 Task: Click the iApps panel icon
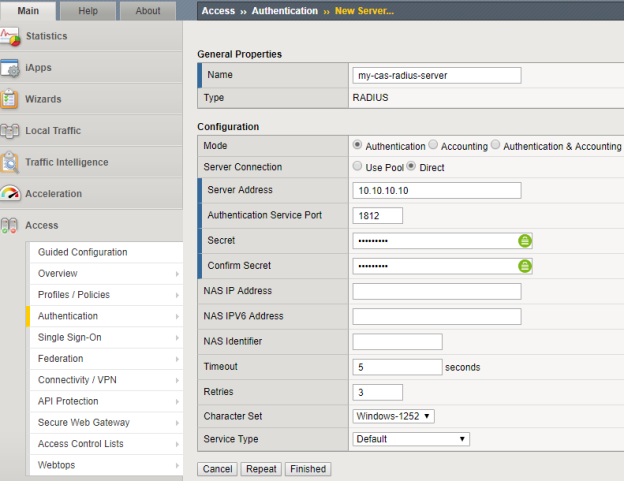[x=11, y=68]
